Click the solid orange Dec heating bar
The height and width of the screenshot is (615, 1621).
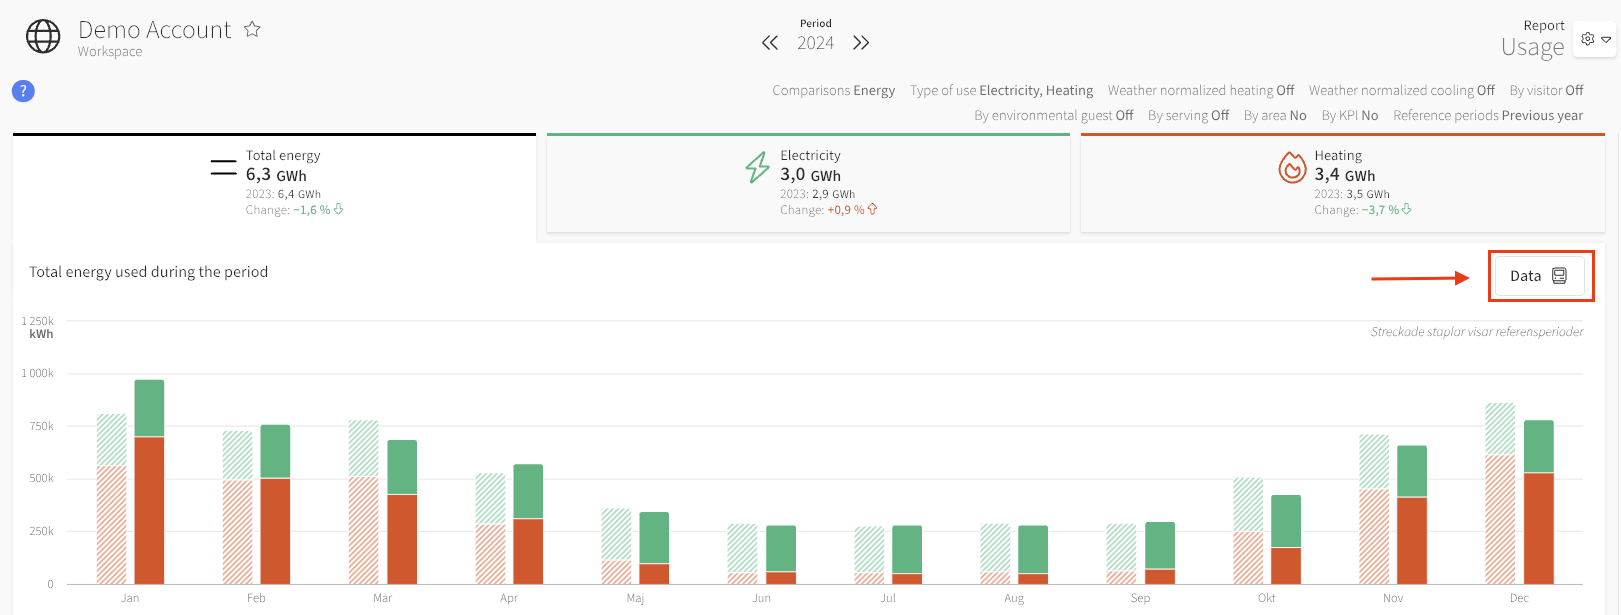tap(1538, 528)
